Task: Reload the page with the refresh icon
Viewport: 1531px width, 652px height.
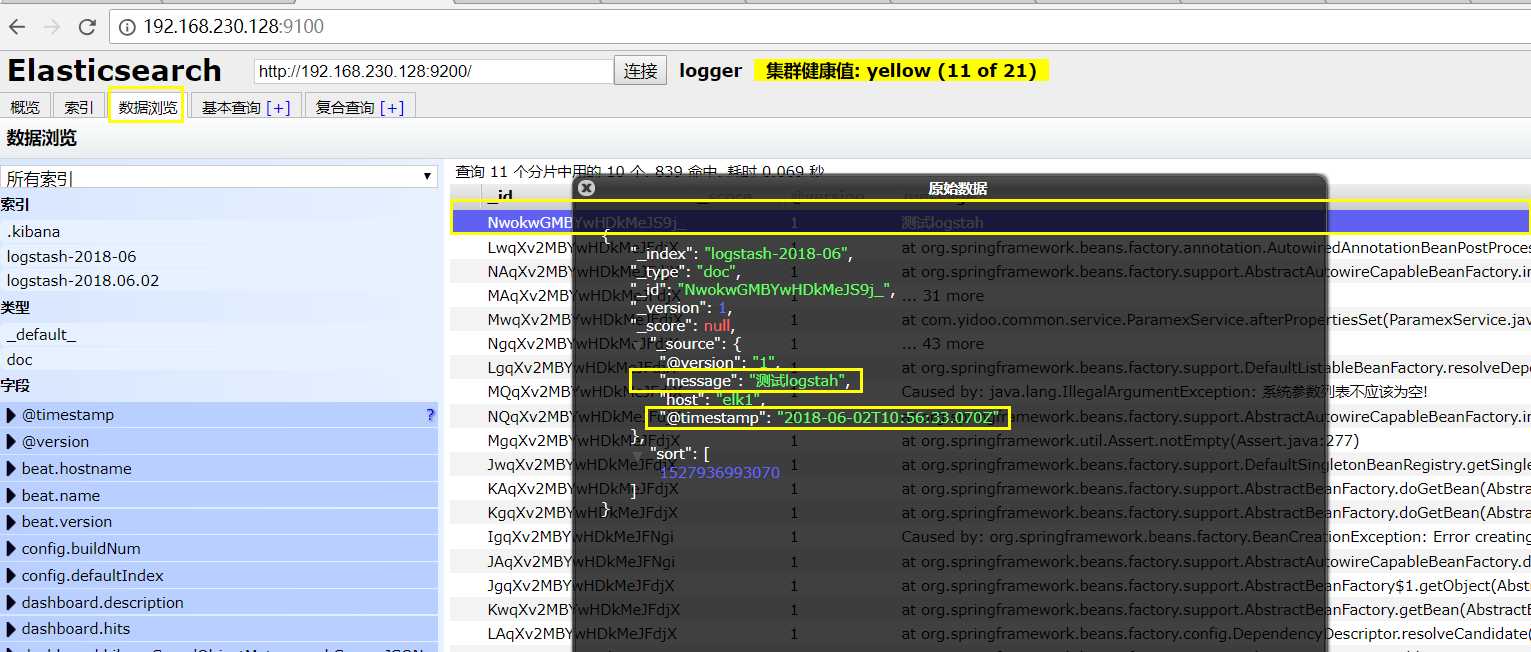Action: (87, 27)
